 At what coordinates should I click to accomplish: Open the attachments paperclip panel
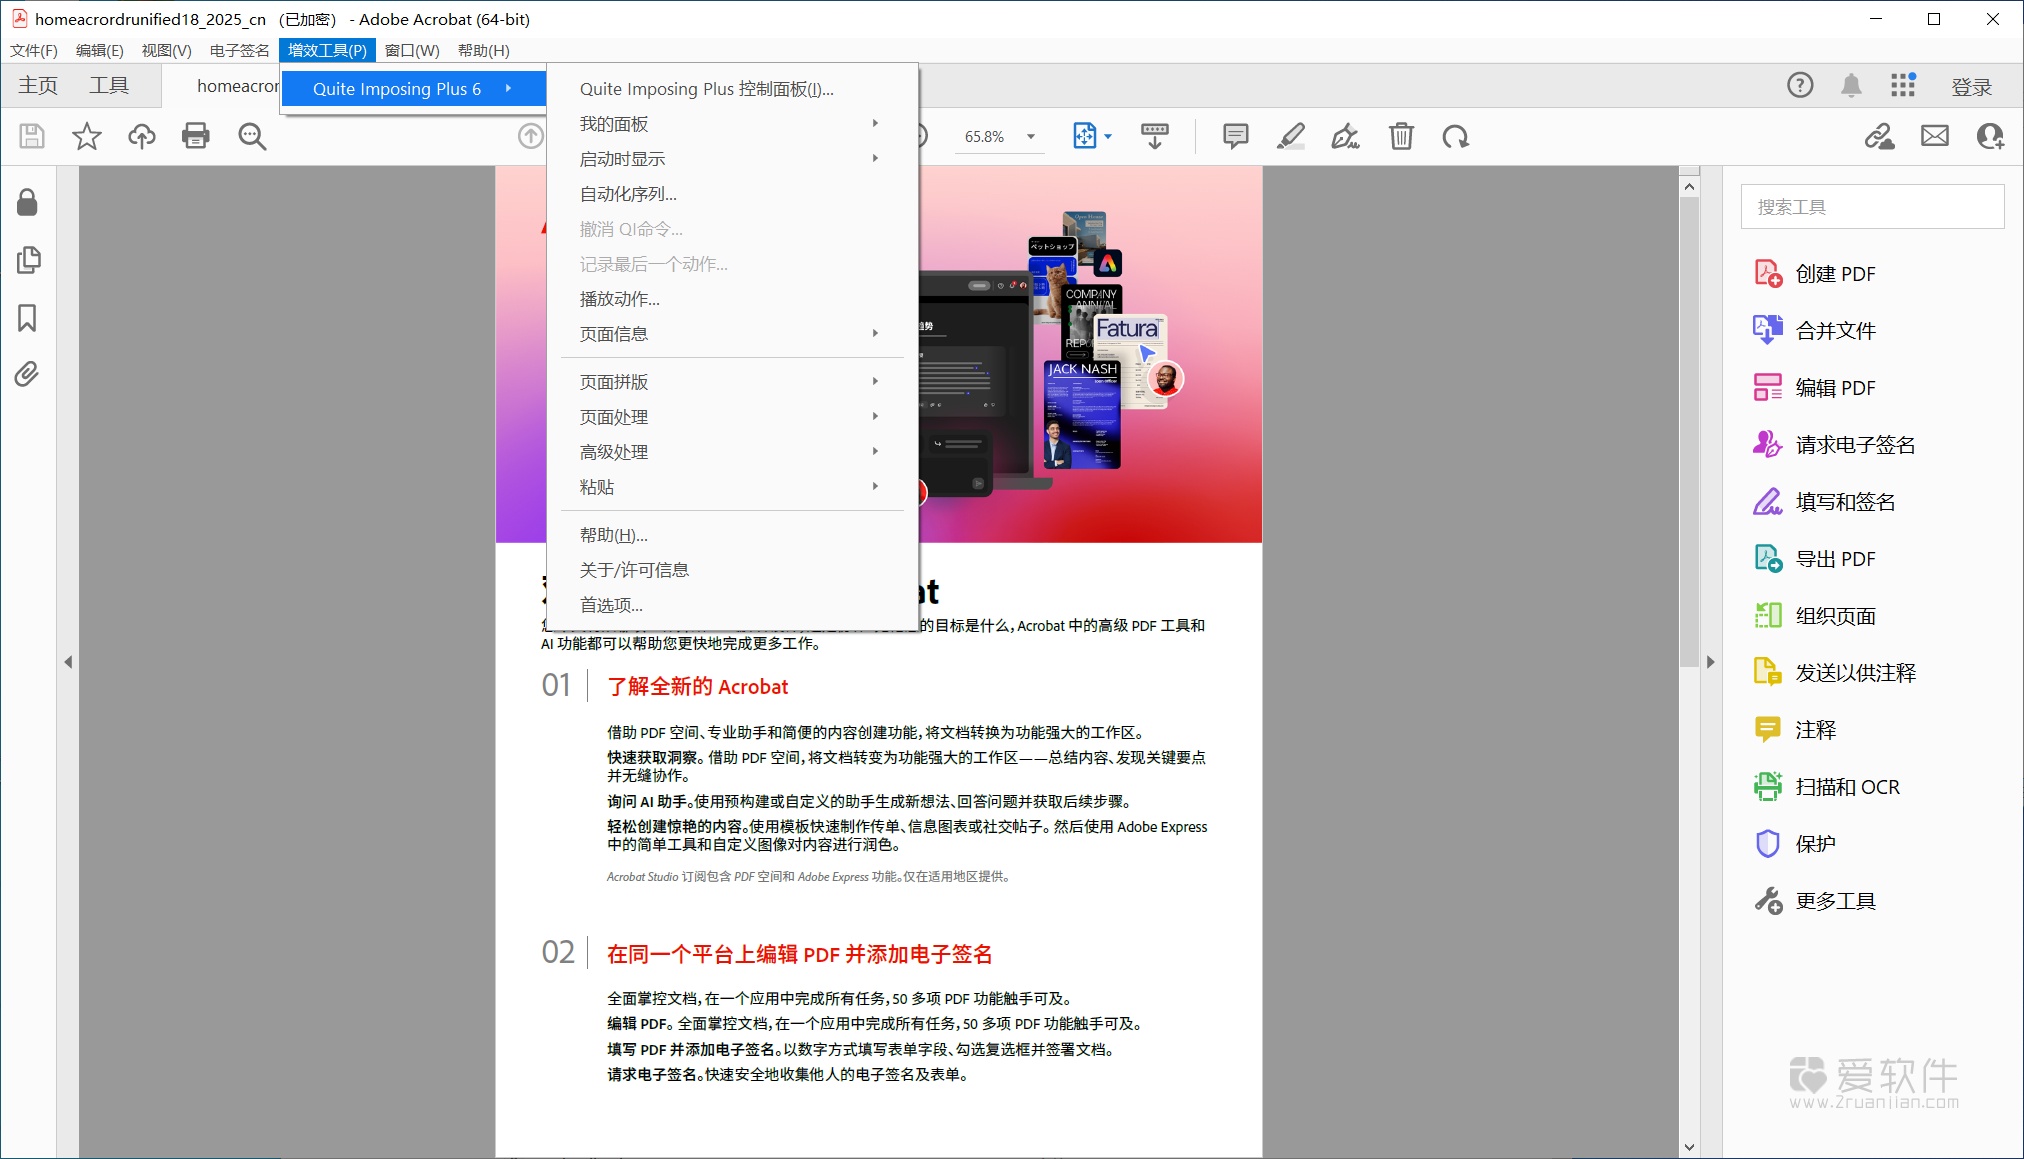tap(26, 374)
